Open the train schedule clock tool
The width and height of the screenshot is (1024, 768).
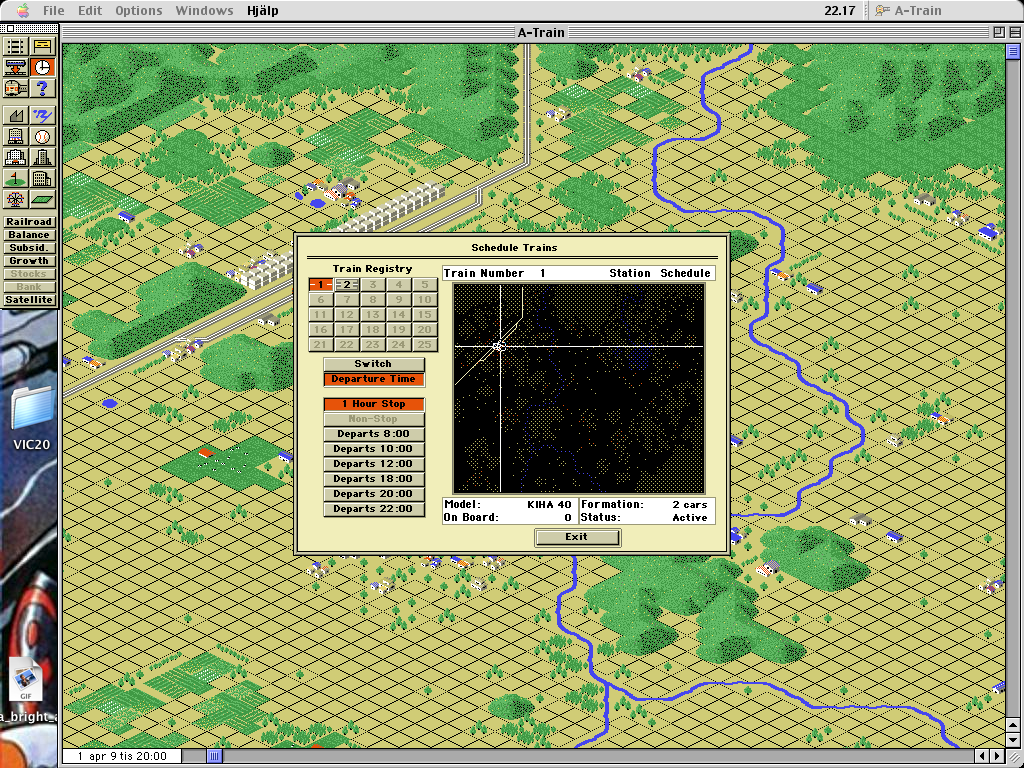pyautogui.click(x=42, y=68)
